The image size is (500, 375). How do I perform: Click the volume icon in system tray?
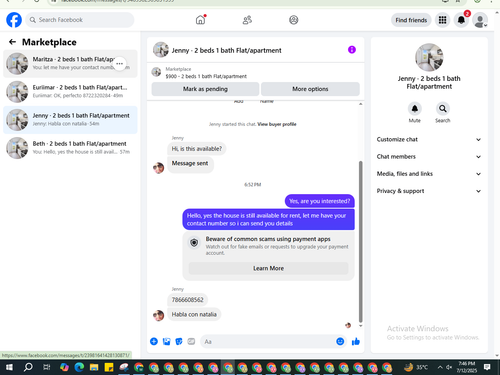tap(449, 367)
